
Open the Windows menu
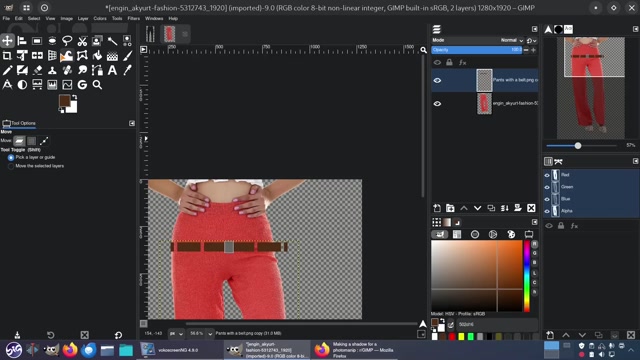click(154, 18)
